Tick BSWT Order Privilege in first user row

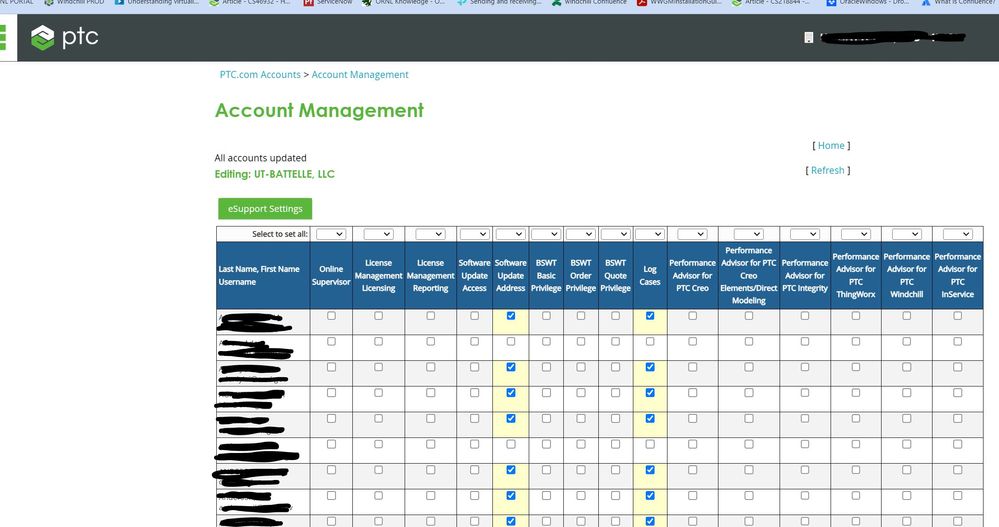point(581,315)
